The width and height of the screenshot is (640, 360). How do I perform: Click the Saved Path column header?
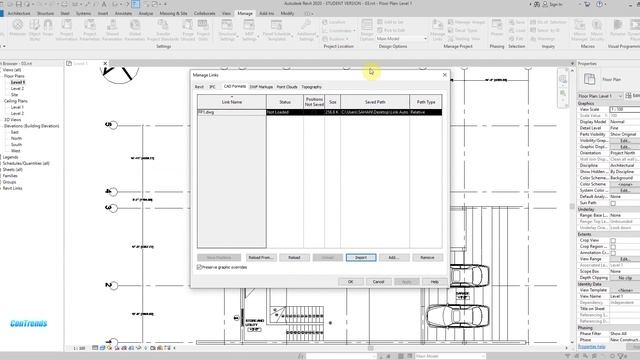pos(375,102)
